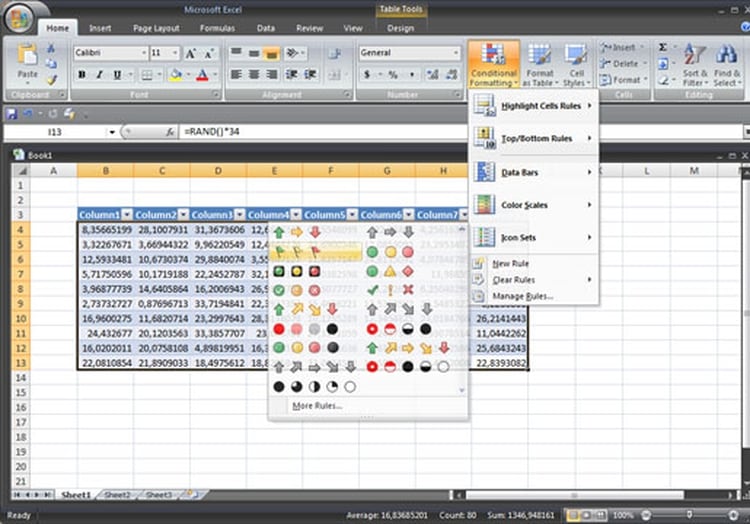Click the Paste icon in Clipboard group

pos(27,60)
